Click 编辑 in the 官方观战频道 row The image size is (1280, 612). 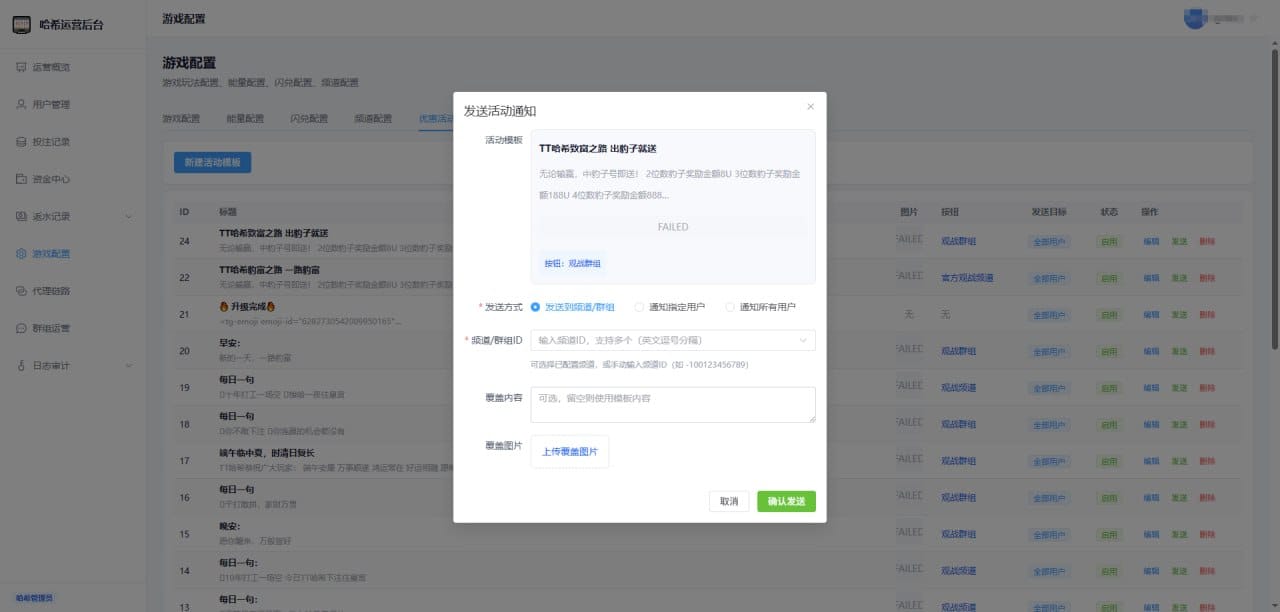pyautogui.click(x=1152, y=278)
